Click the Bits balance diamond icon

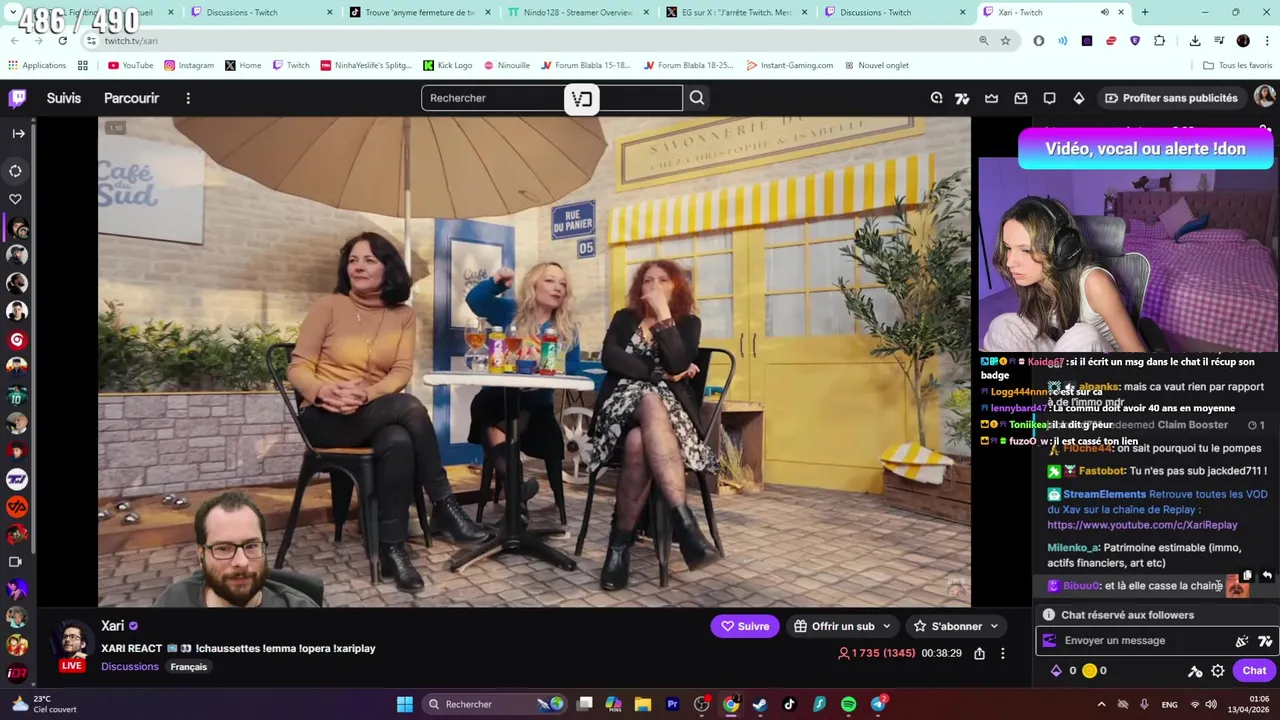click(x=1056, y=671)
